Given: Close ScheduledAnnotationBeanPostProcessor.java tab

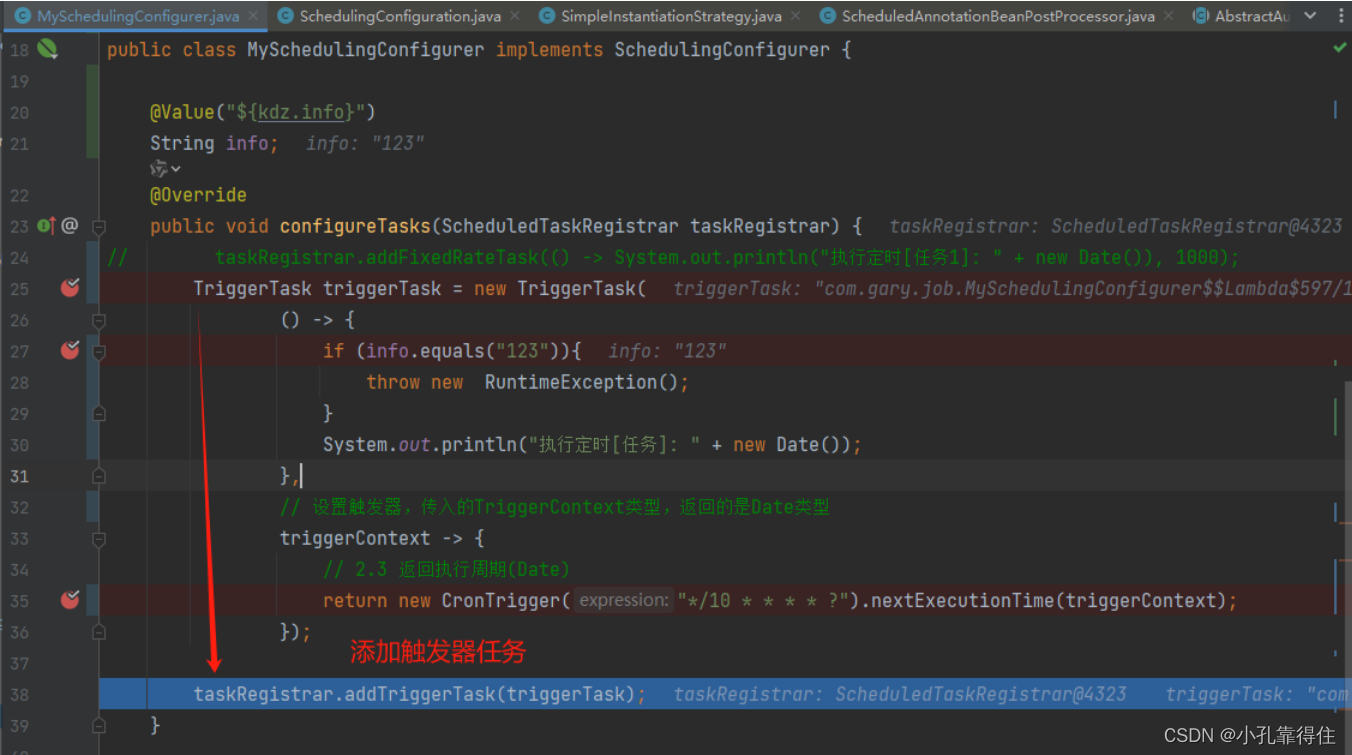Looking at the screenshot, I should pos(1169,16).
